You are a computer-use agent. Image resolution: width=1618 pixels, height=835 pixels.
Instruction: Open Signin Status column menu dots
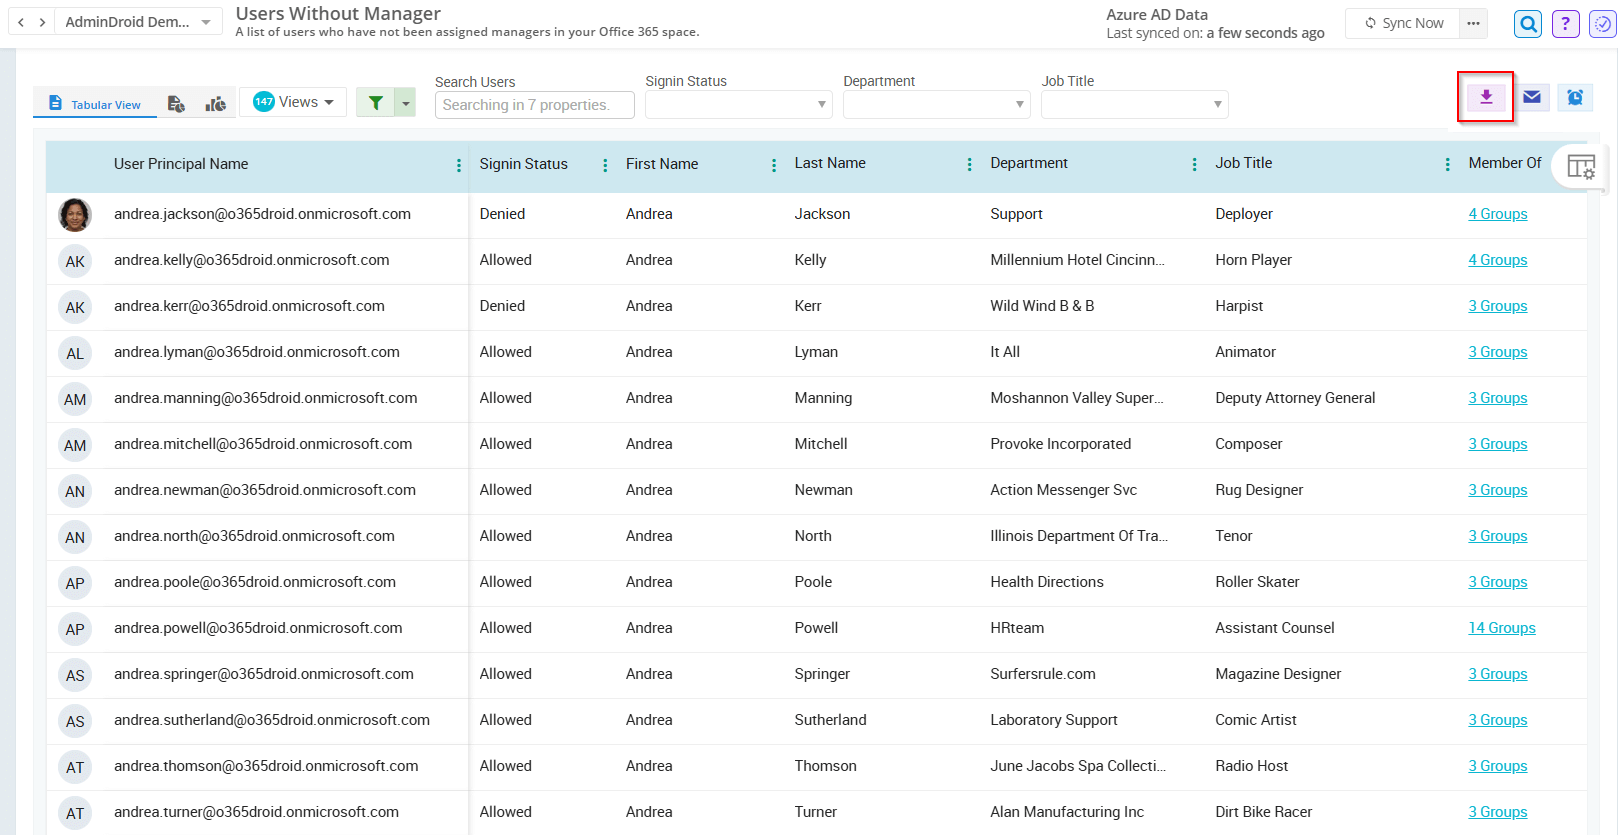(605, 165)
